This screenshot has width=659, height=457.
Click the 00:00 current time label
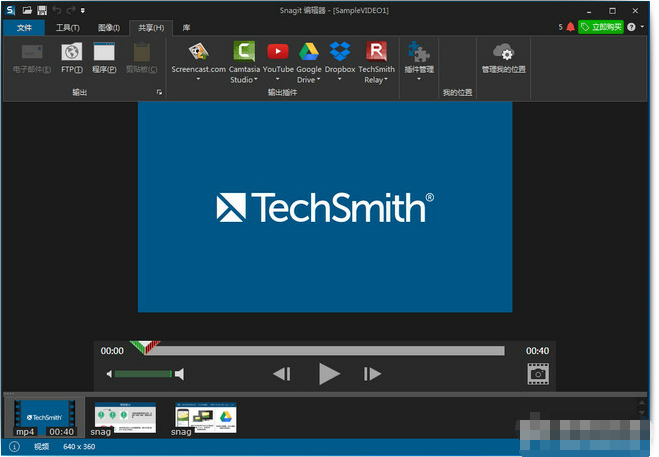tap(112, 351)
